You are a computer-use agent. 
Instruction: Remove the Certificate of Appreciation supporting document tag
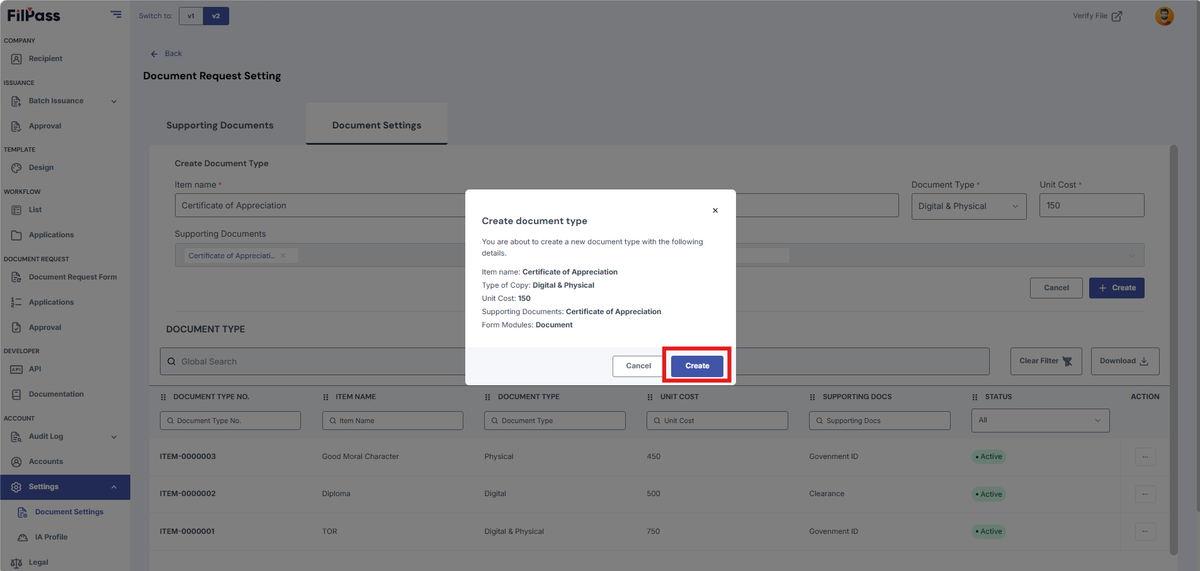click(x=283, y=256)
